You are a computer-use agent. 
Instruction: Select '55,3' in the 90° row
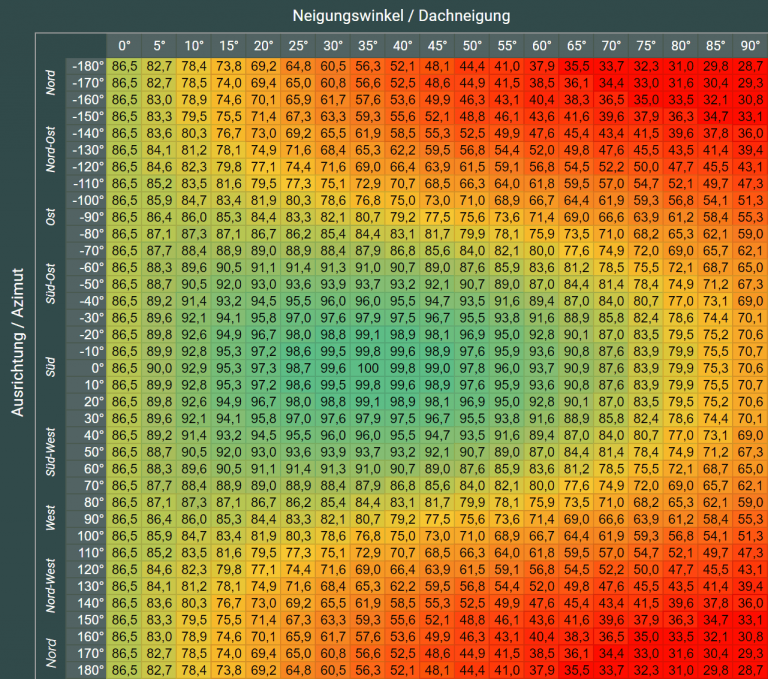coord(750,519)
